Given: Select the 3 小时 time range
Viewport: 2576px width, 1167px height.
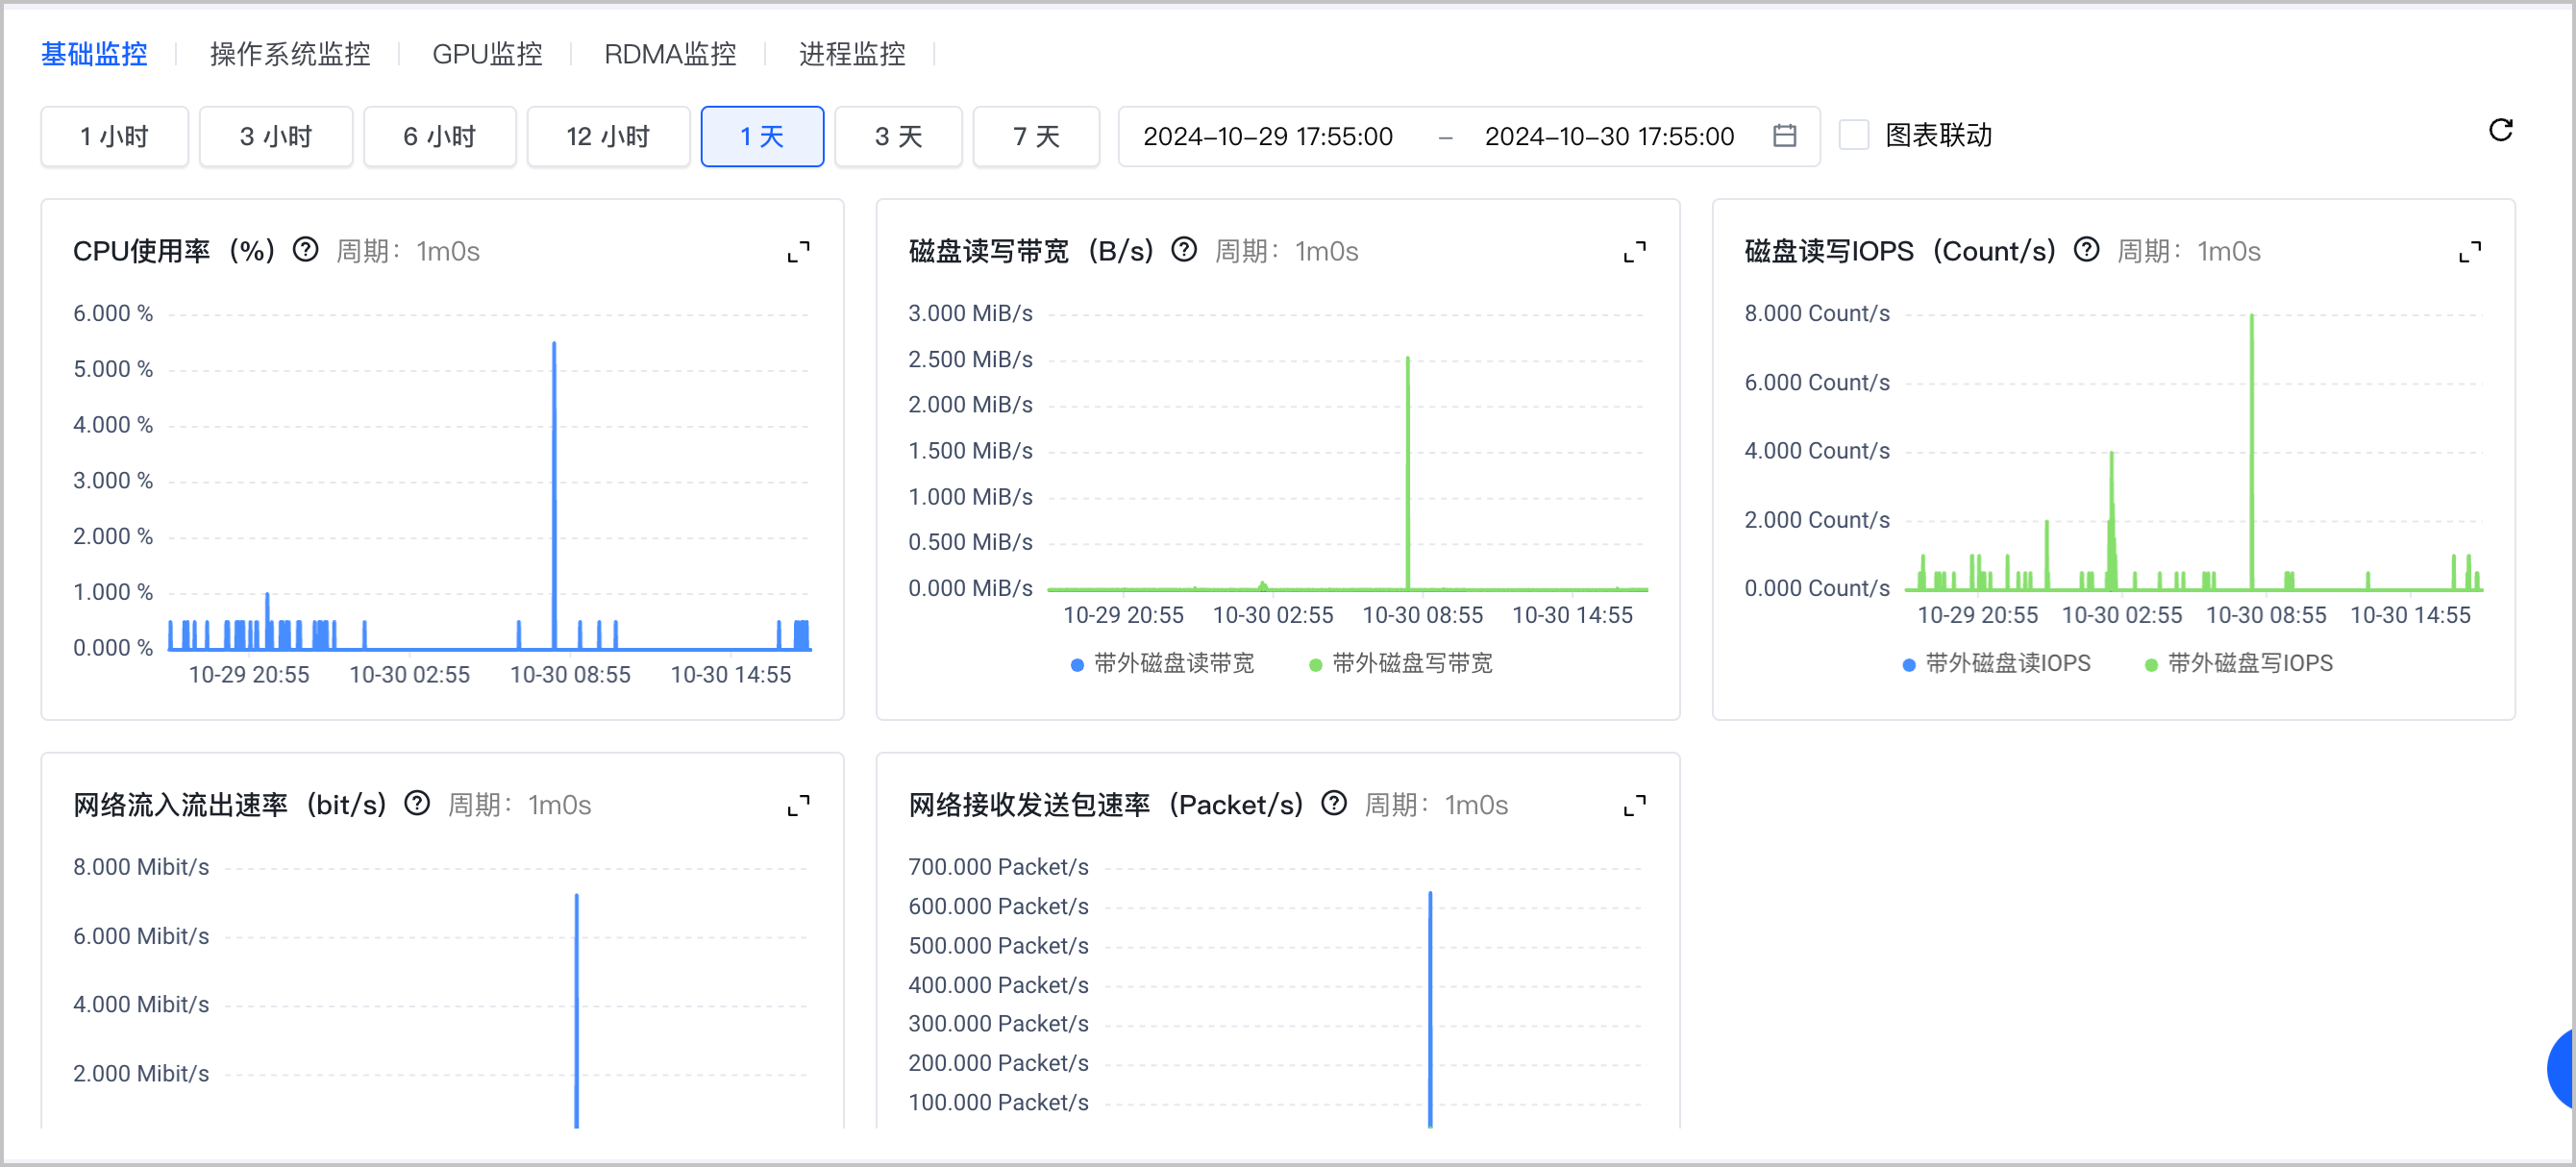Looking at the screenshot, I should tap(276, 136).
